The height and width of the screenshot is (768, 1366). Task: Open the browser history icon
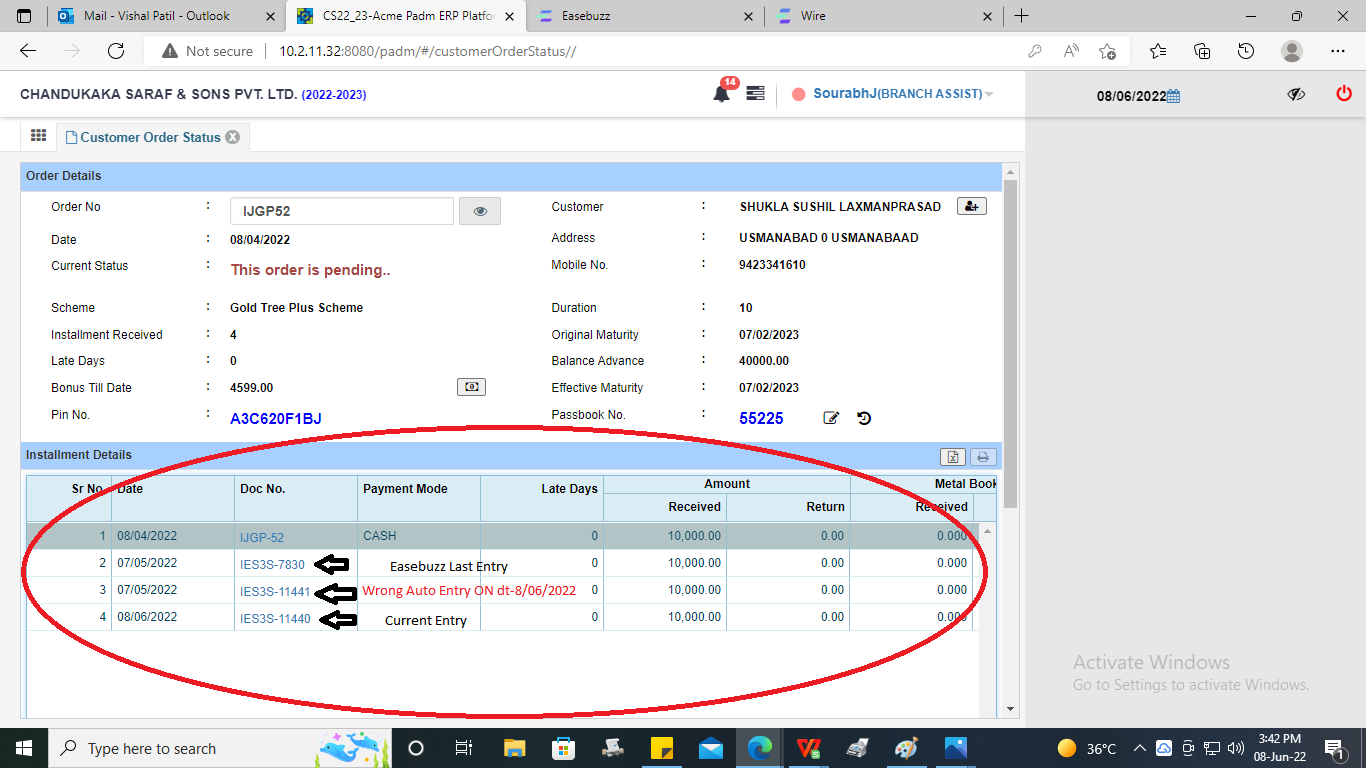pyautogui.click(x=1246, y=51)
